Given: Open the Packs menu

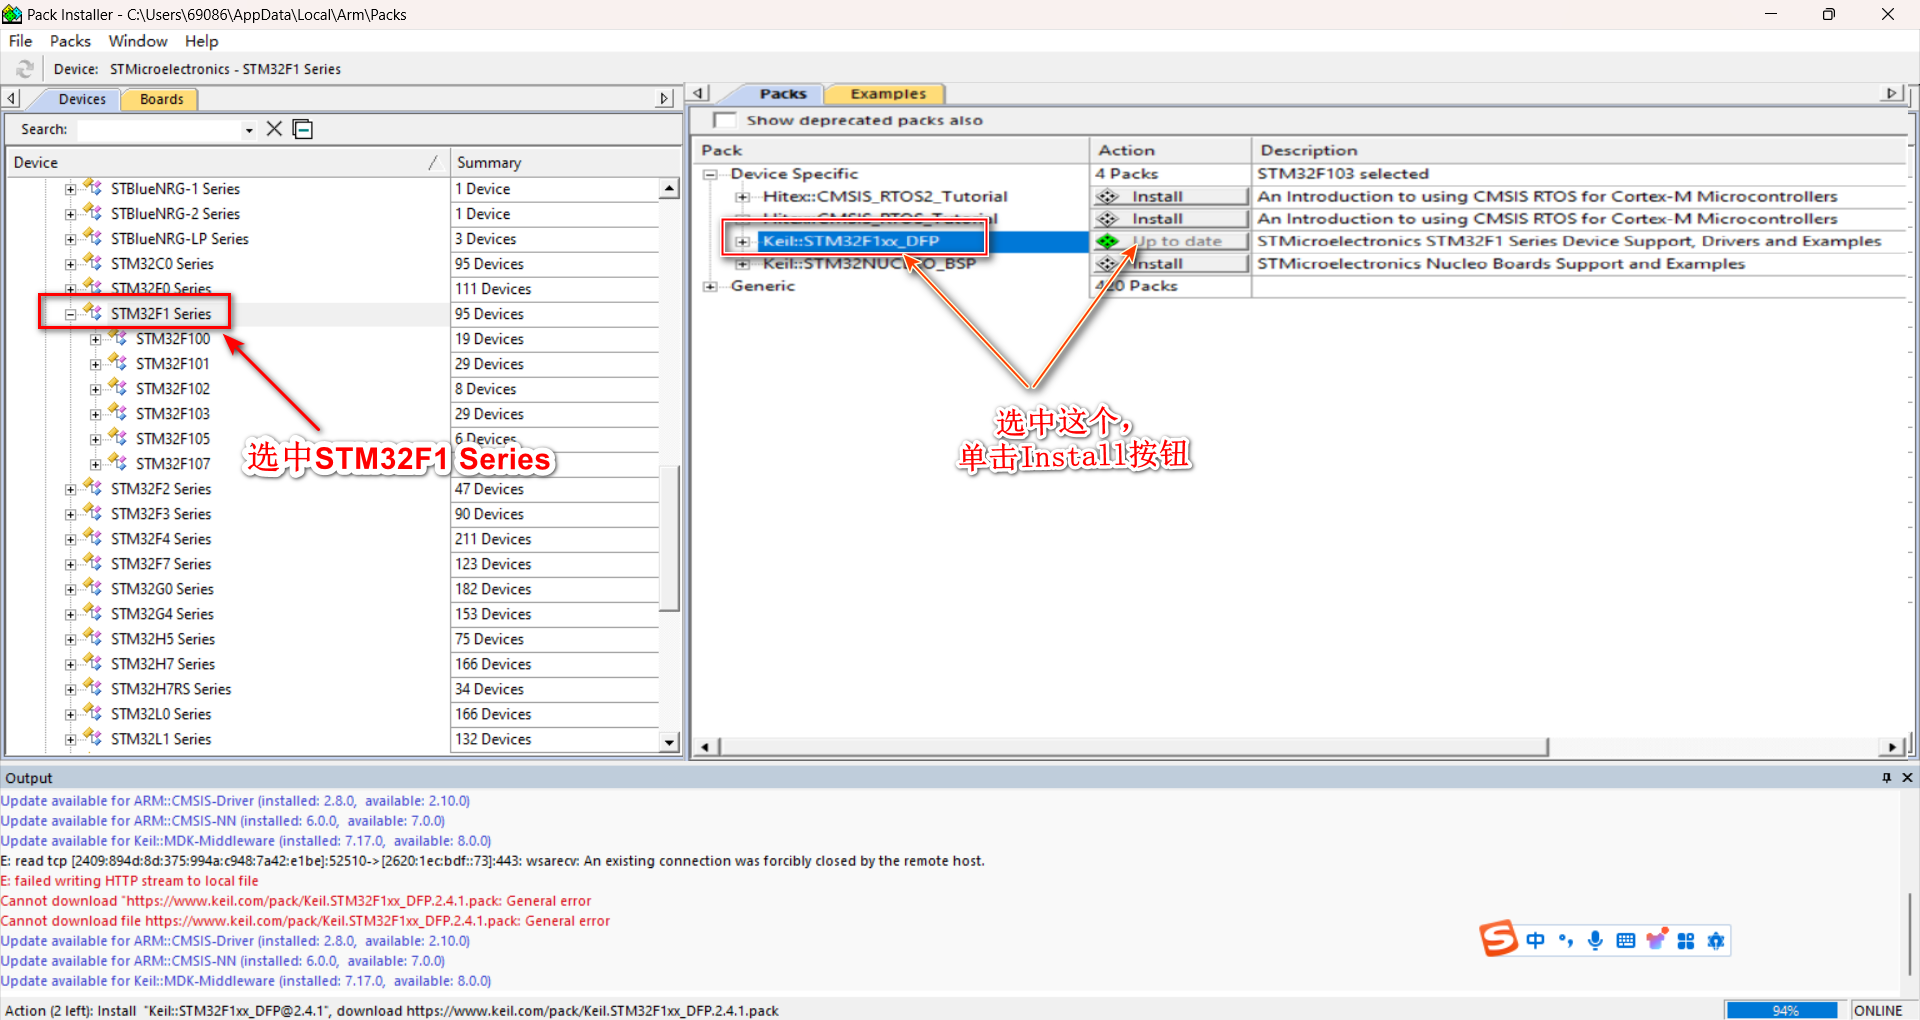Looking at the screenshot, I should click(70, 41).
